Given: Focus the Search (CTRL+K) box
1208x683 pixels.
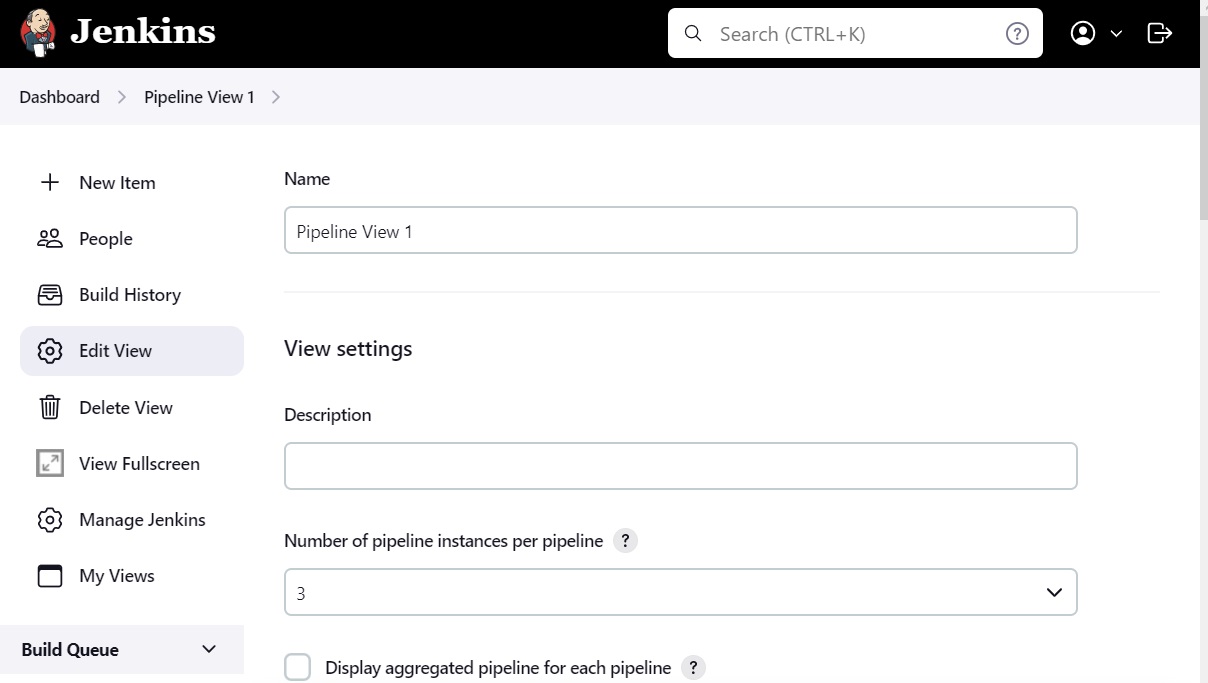Looking at the screenshot, I should point(855,34).
